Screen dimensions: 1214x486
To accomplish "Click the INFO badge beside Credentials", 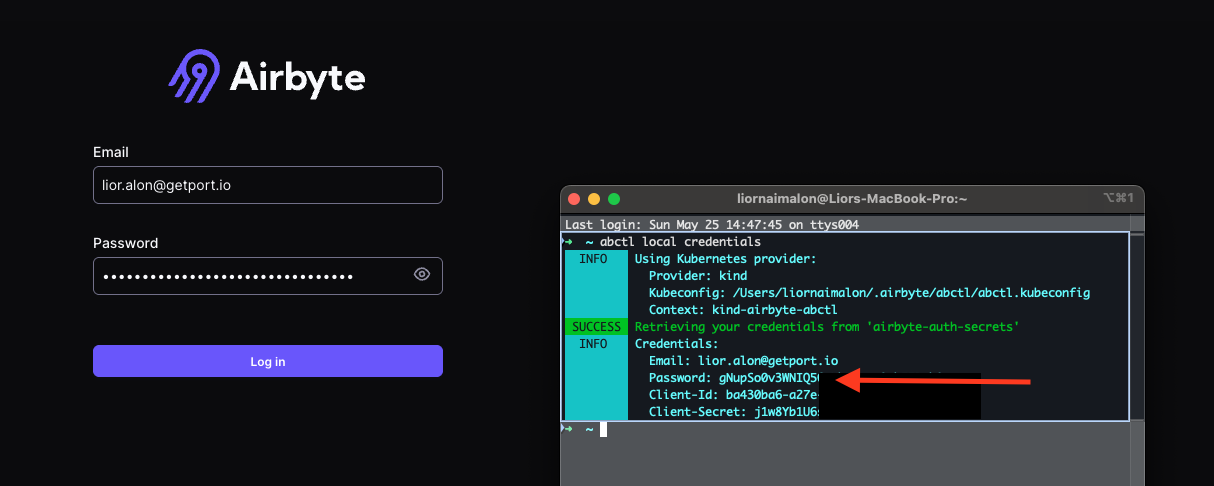I will 593,344.
